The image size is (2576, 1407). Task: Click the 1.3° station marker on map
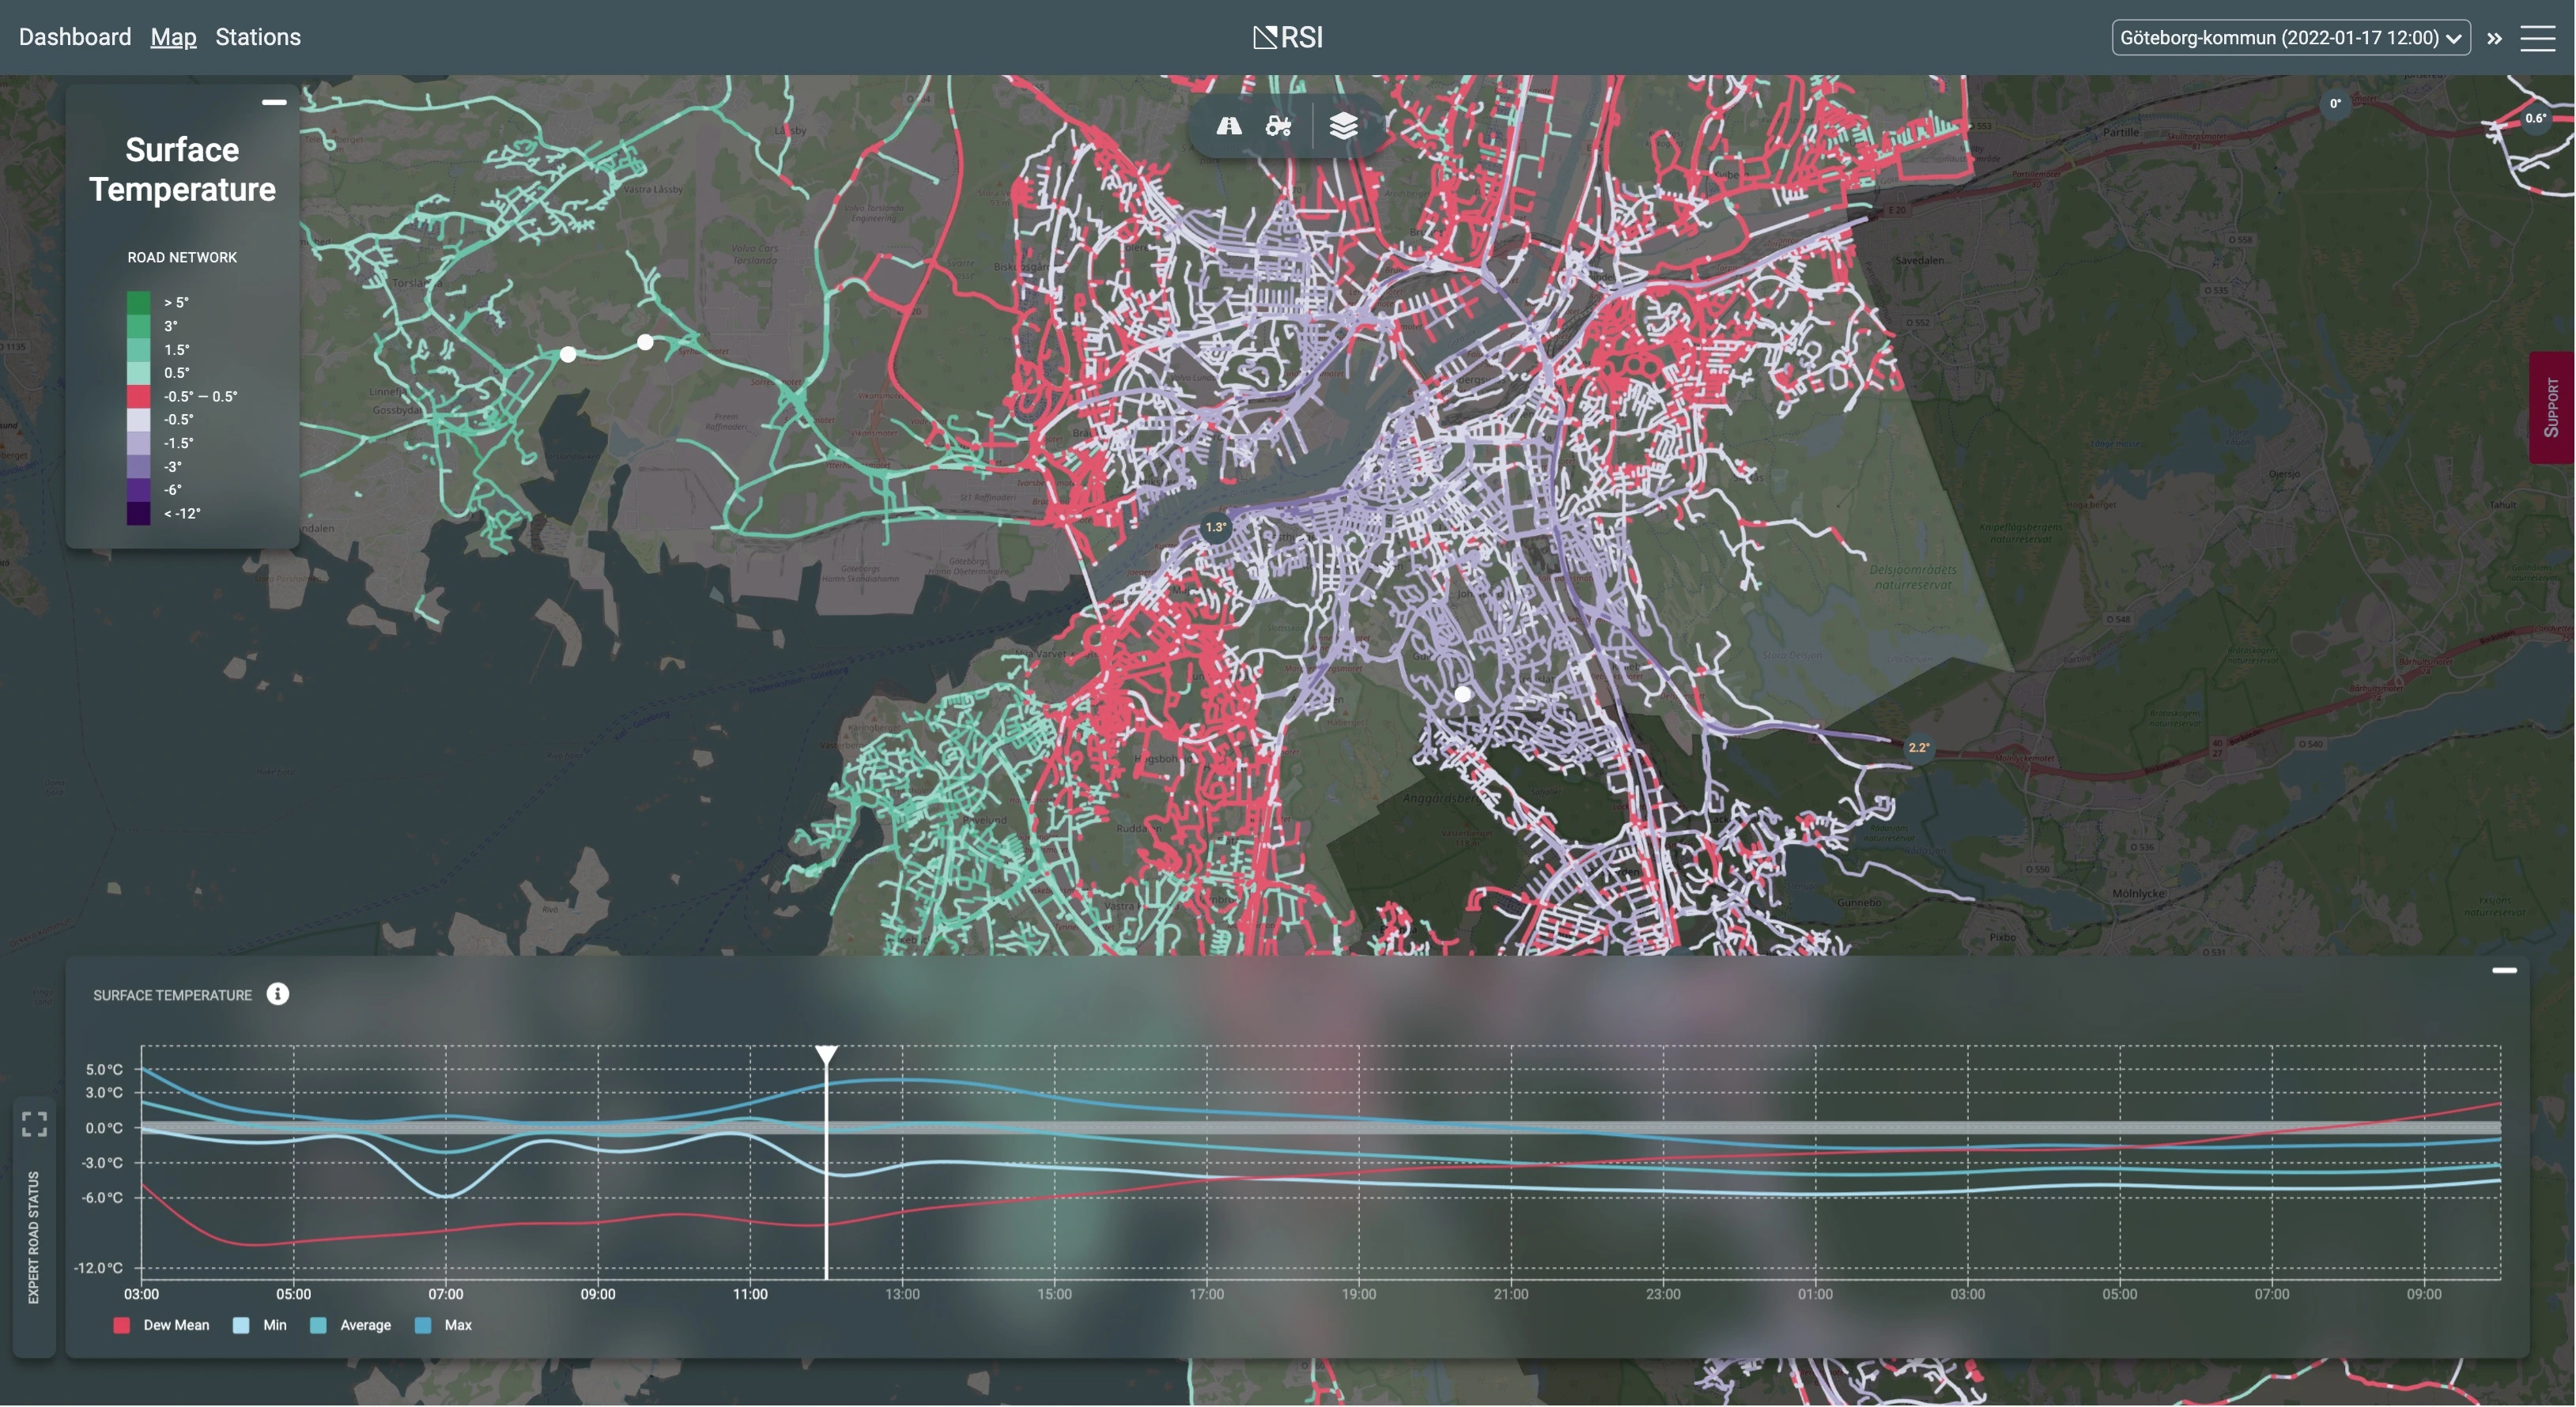pyautogui.click(x=1216, y=527)
